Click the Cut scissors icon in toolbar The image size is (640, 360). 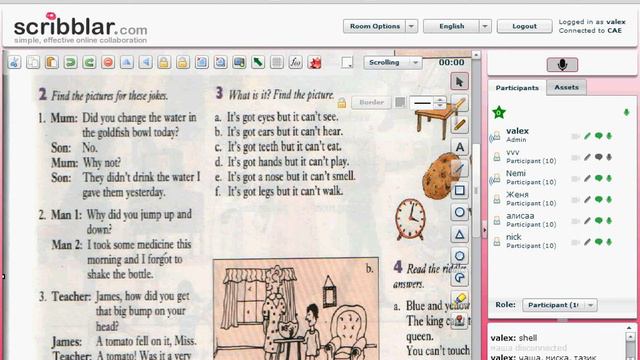(x=14, y=62)
